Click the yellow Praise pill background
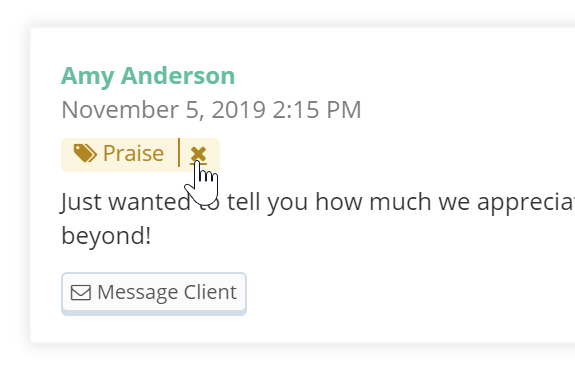Image resolution: width=575 pixels, height=369 pixels. (x=140, y=155)
